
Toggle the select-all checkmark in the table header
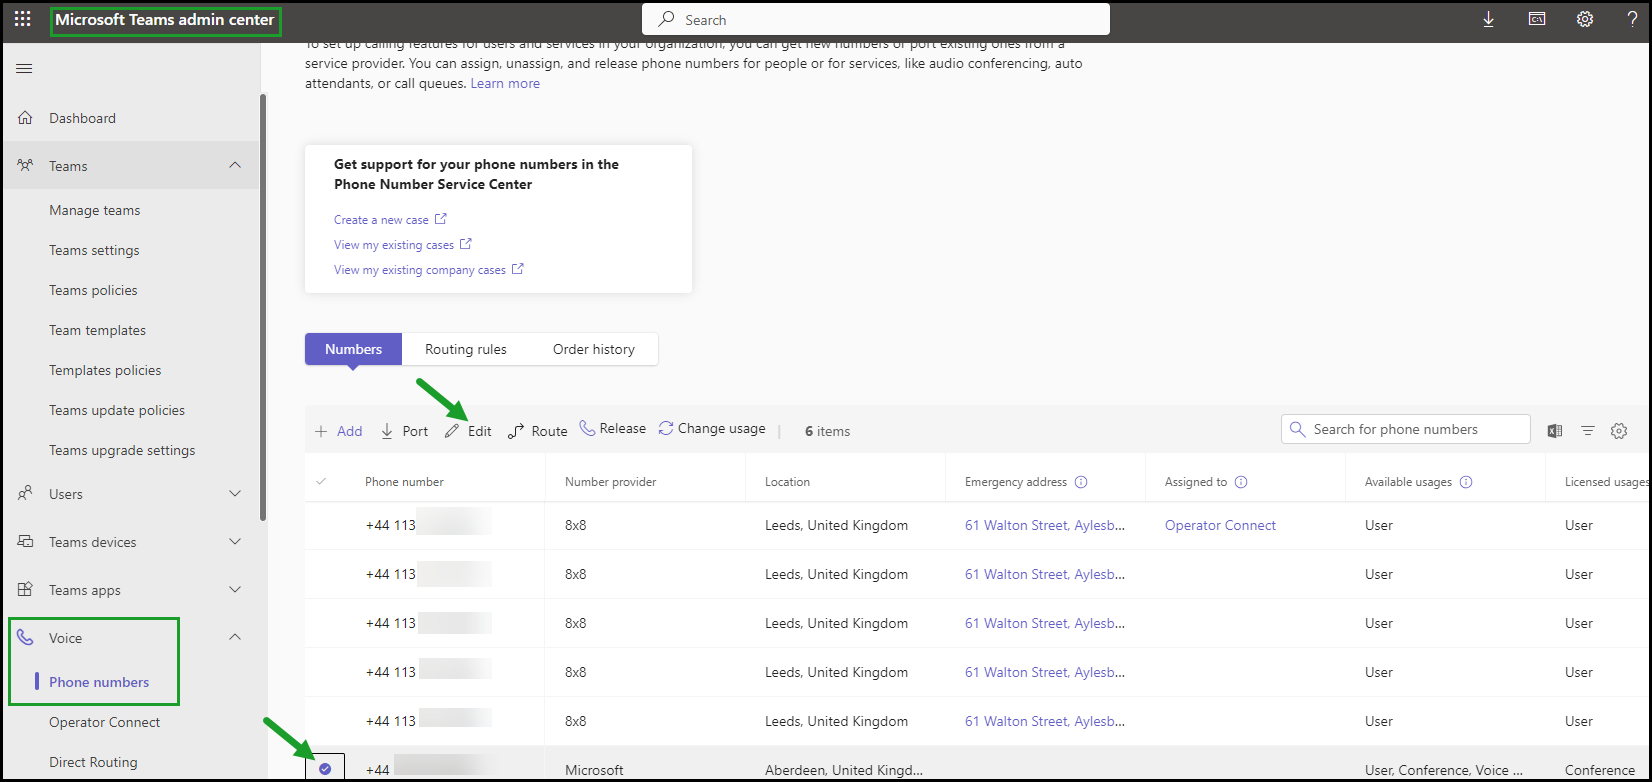pos(321,481)
